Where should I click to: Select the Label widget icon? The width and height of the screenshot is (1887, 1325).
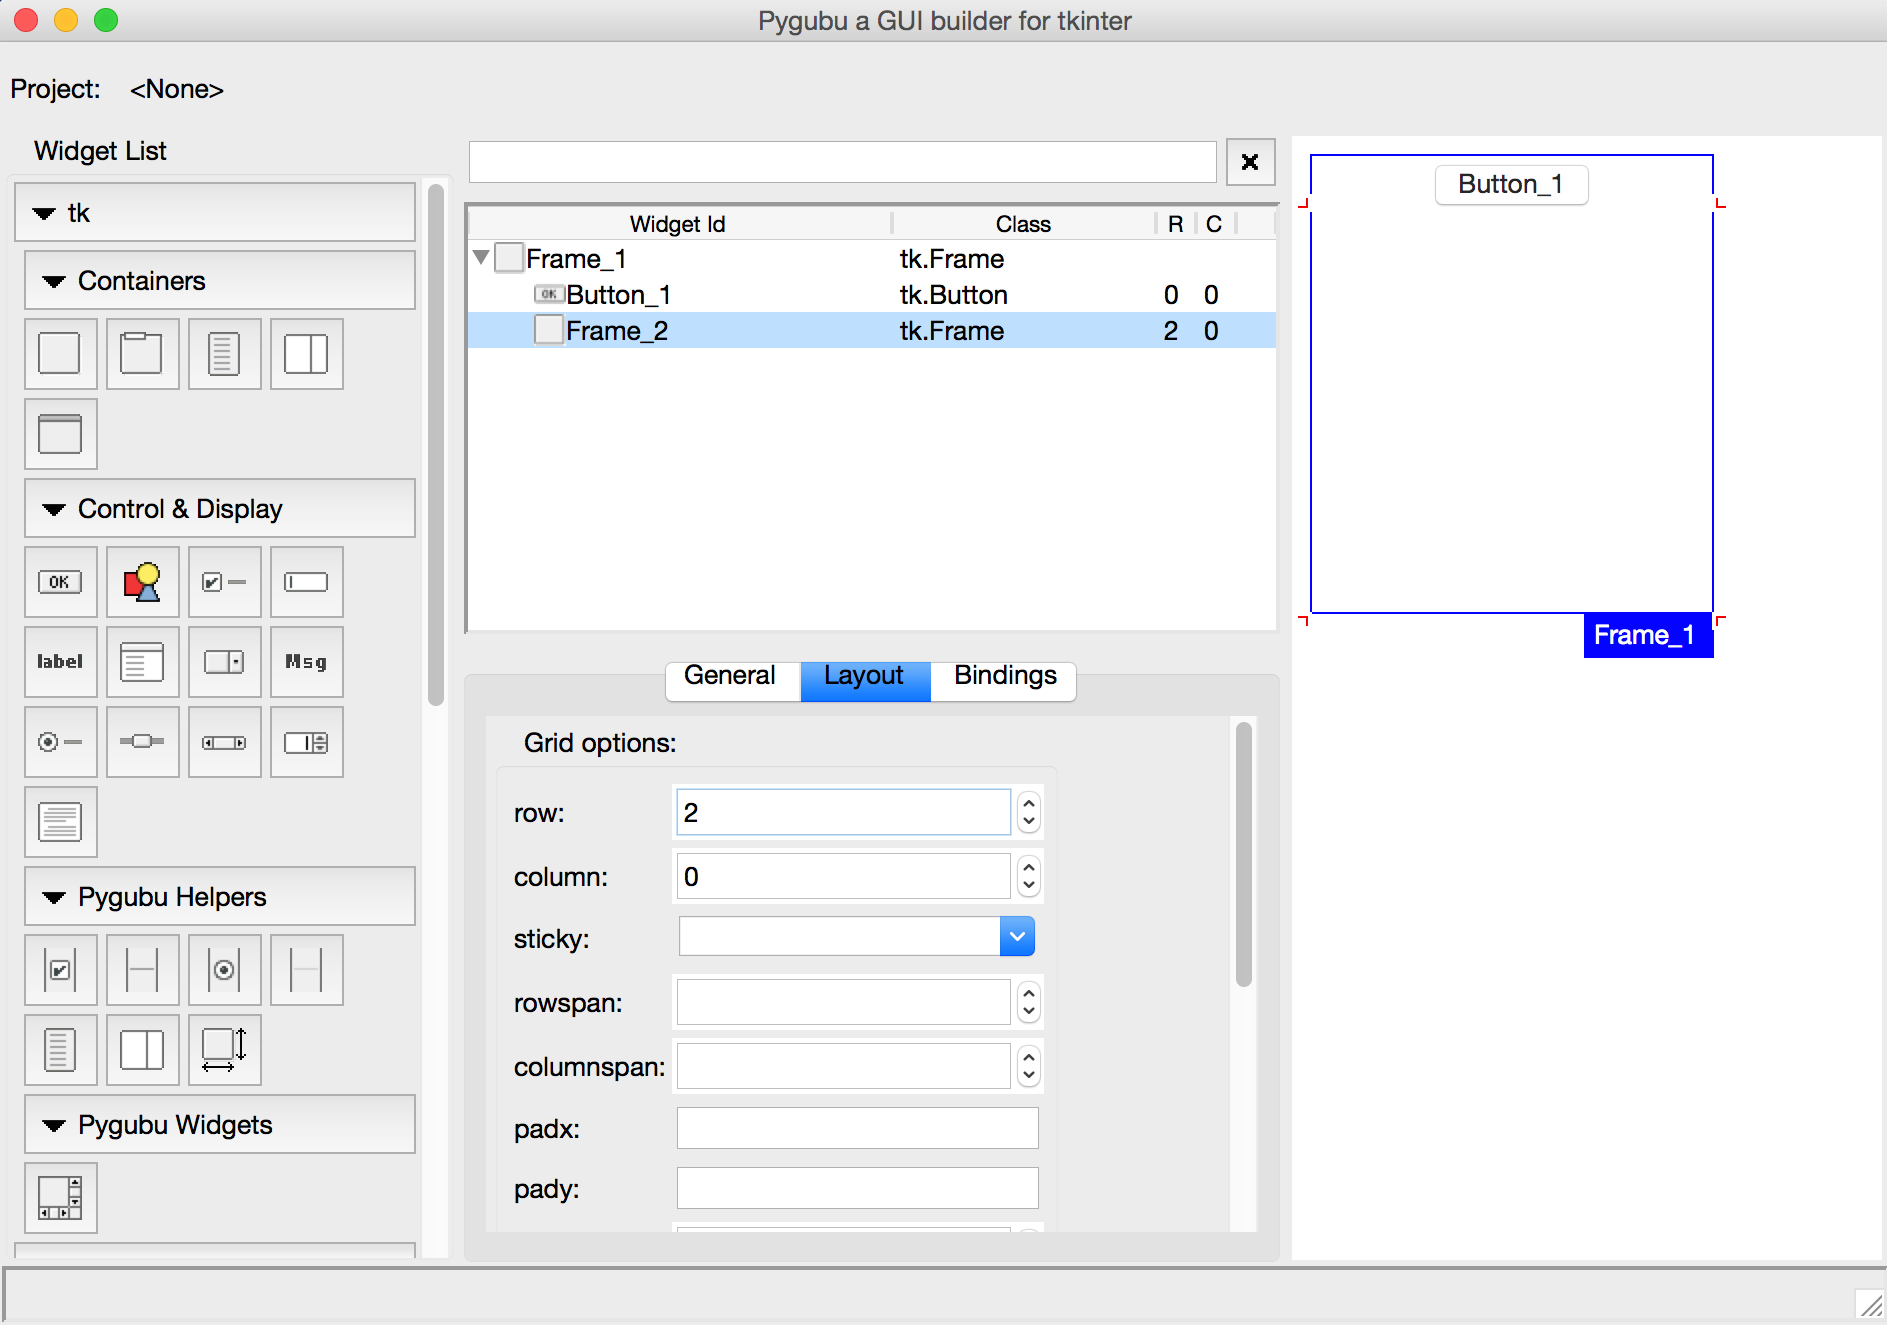coord(60,662)
